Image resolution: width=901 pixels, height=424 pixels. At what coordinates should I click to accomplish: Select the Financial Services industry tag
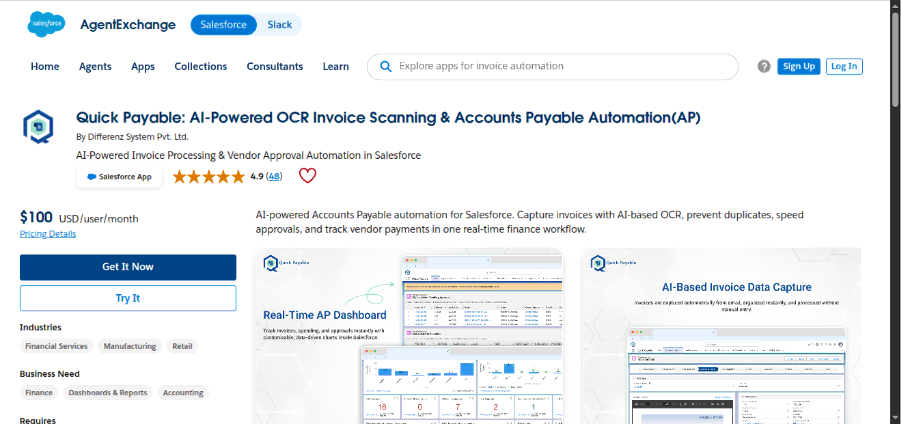[56, 346]
